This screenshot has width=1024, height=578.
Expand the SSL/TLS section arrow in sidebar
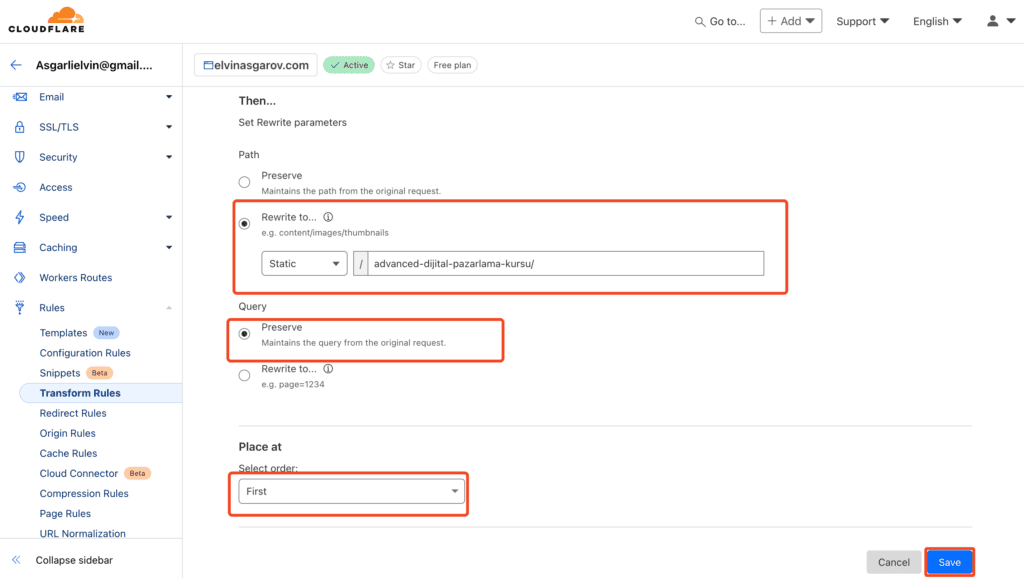(x=169, y=127)
